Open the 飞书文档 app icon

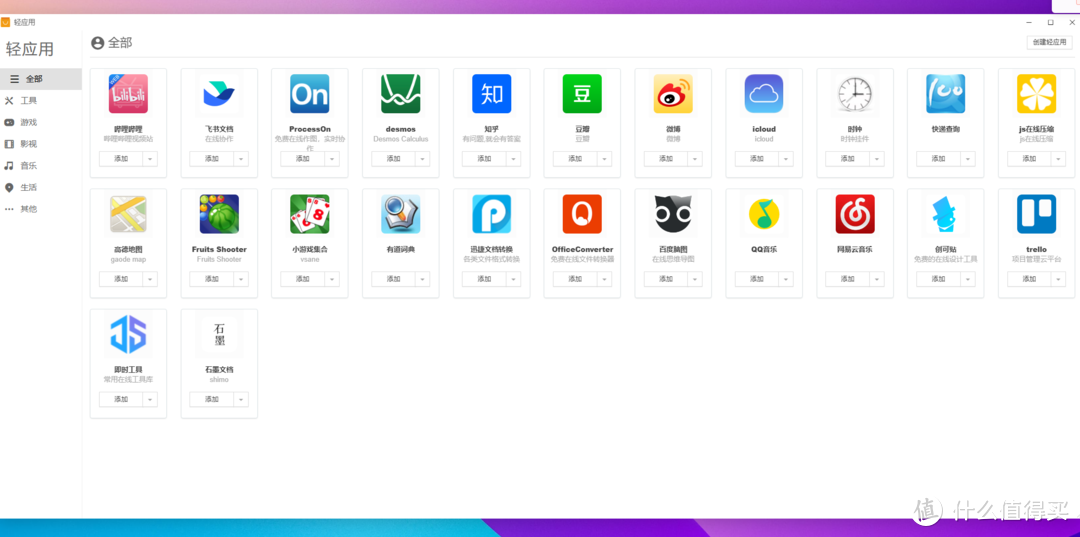[x=219, y=94]
